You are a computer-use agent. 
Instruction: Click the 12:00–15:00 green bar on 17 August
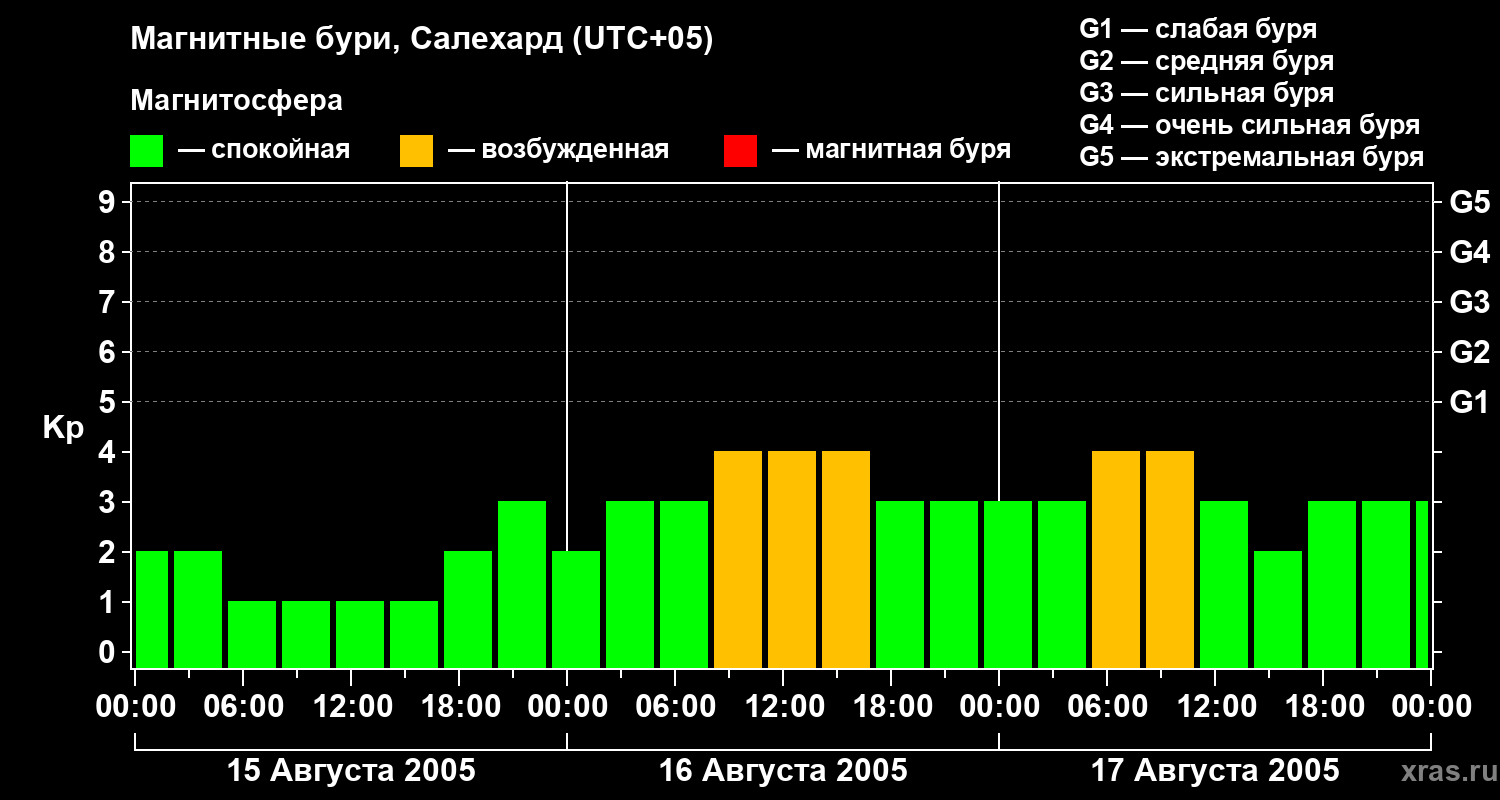point(1224,585)
